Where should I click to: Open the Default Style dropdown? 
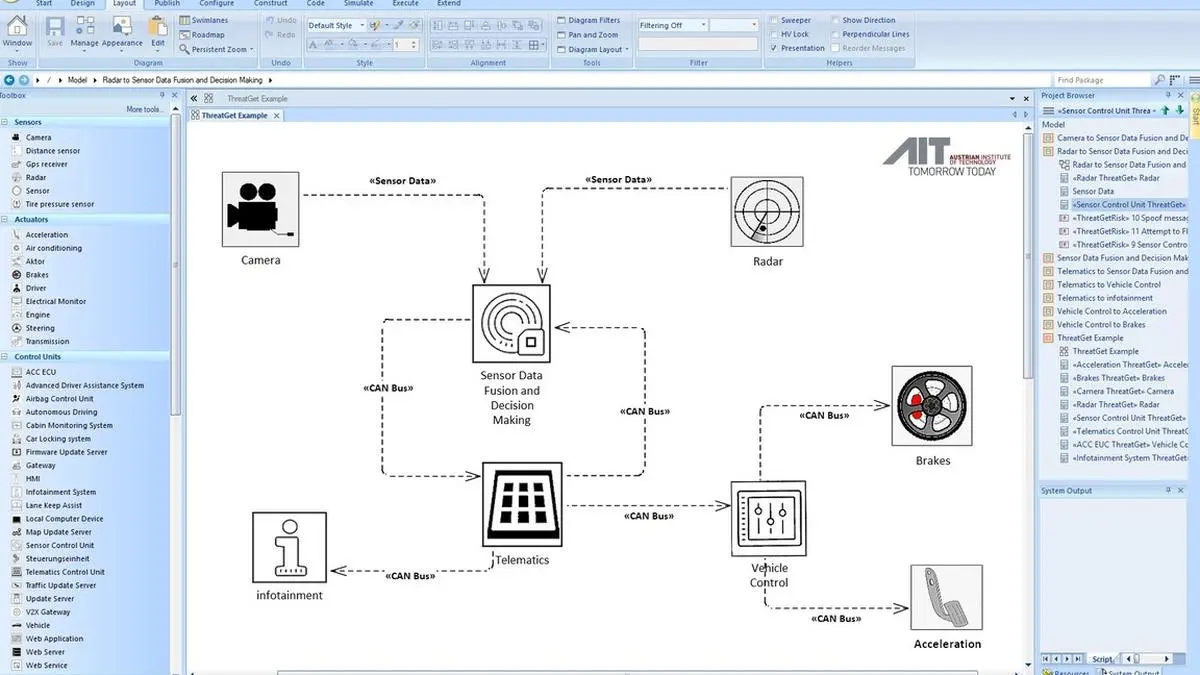[x=335, y=25]
